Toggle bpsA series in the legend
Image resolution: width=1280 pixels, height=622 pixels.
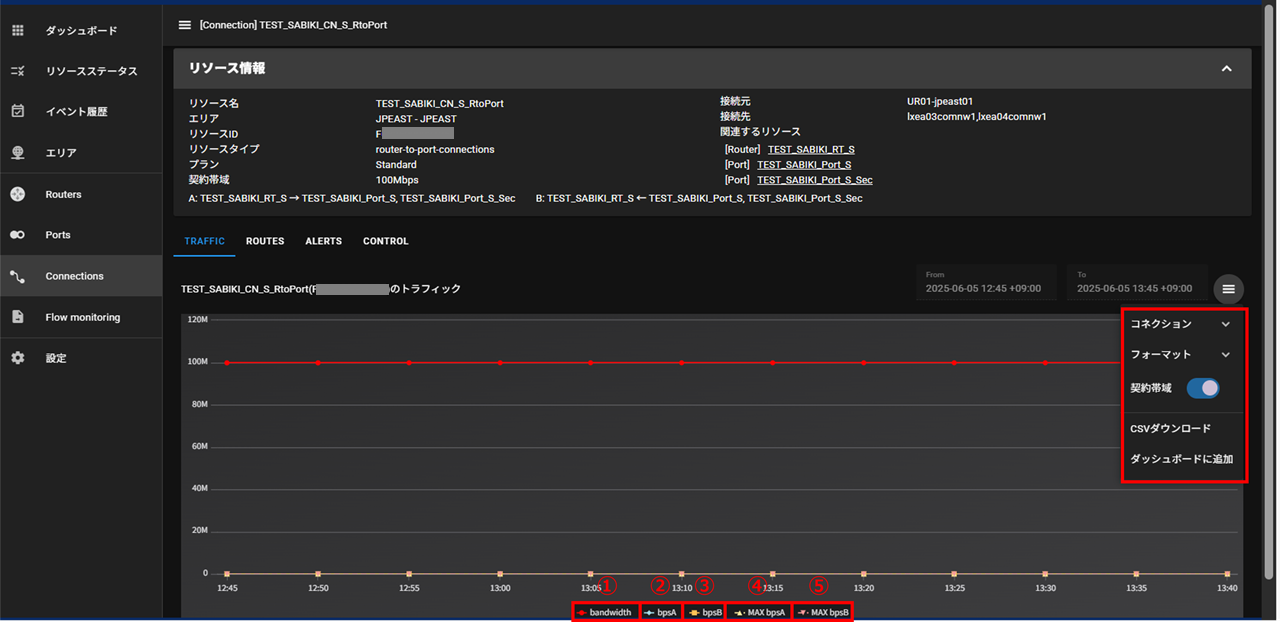pos(660,612)
